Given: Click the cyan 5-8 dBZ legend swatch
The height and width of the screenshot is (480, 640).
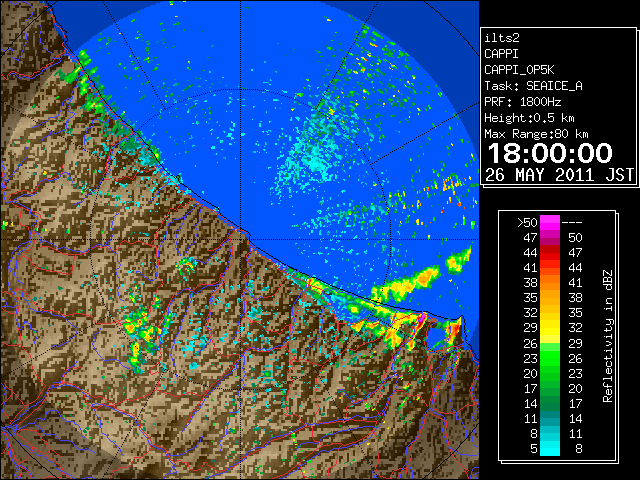Looking at the screenshot, I should [550, 448].
